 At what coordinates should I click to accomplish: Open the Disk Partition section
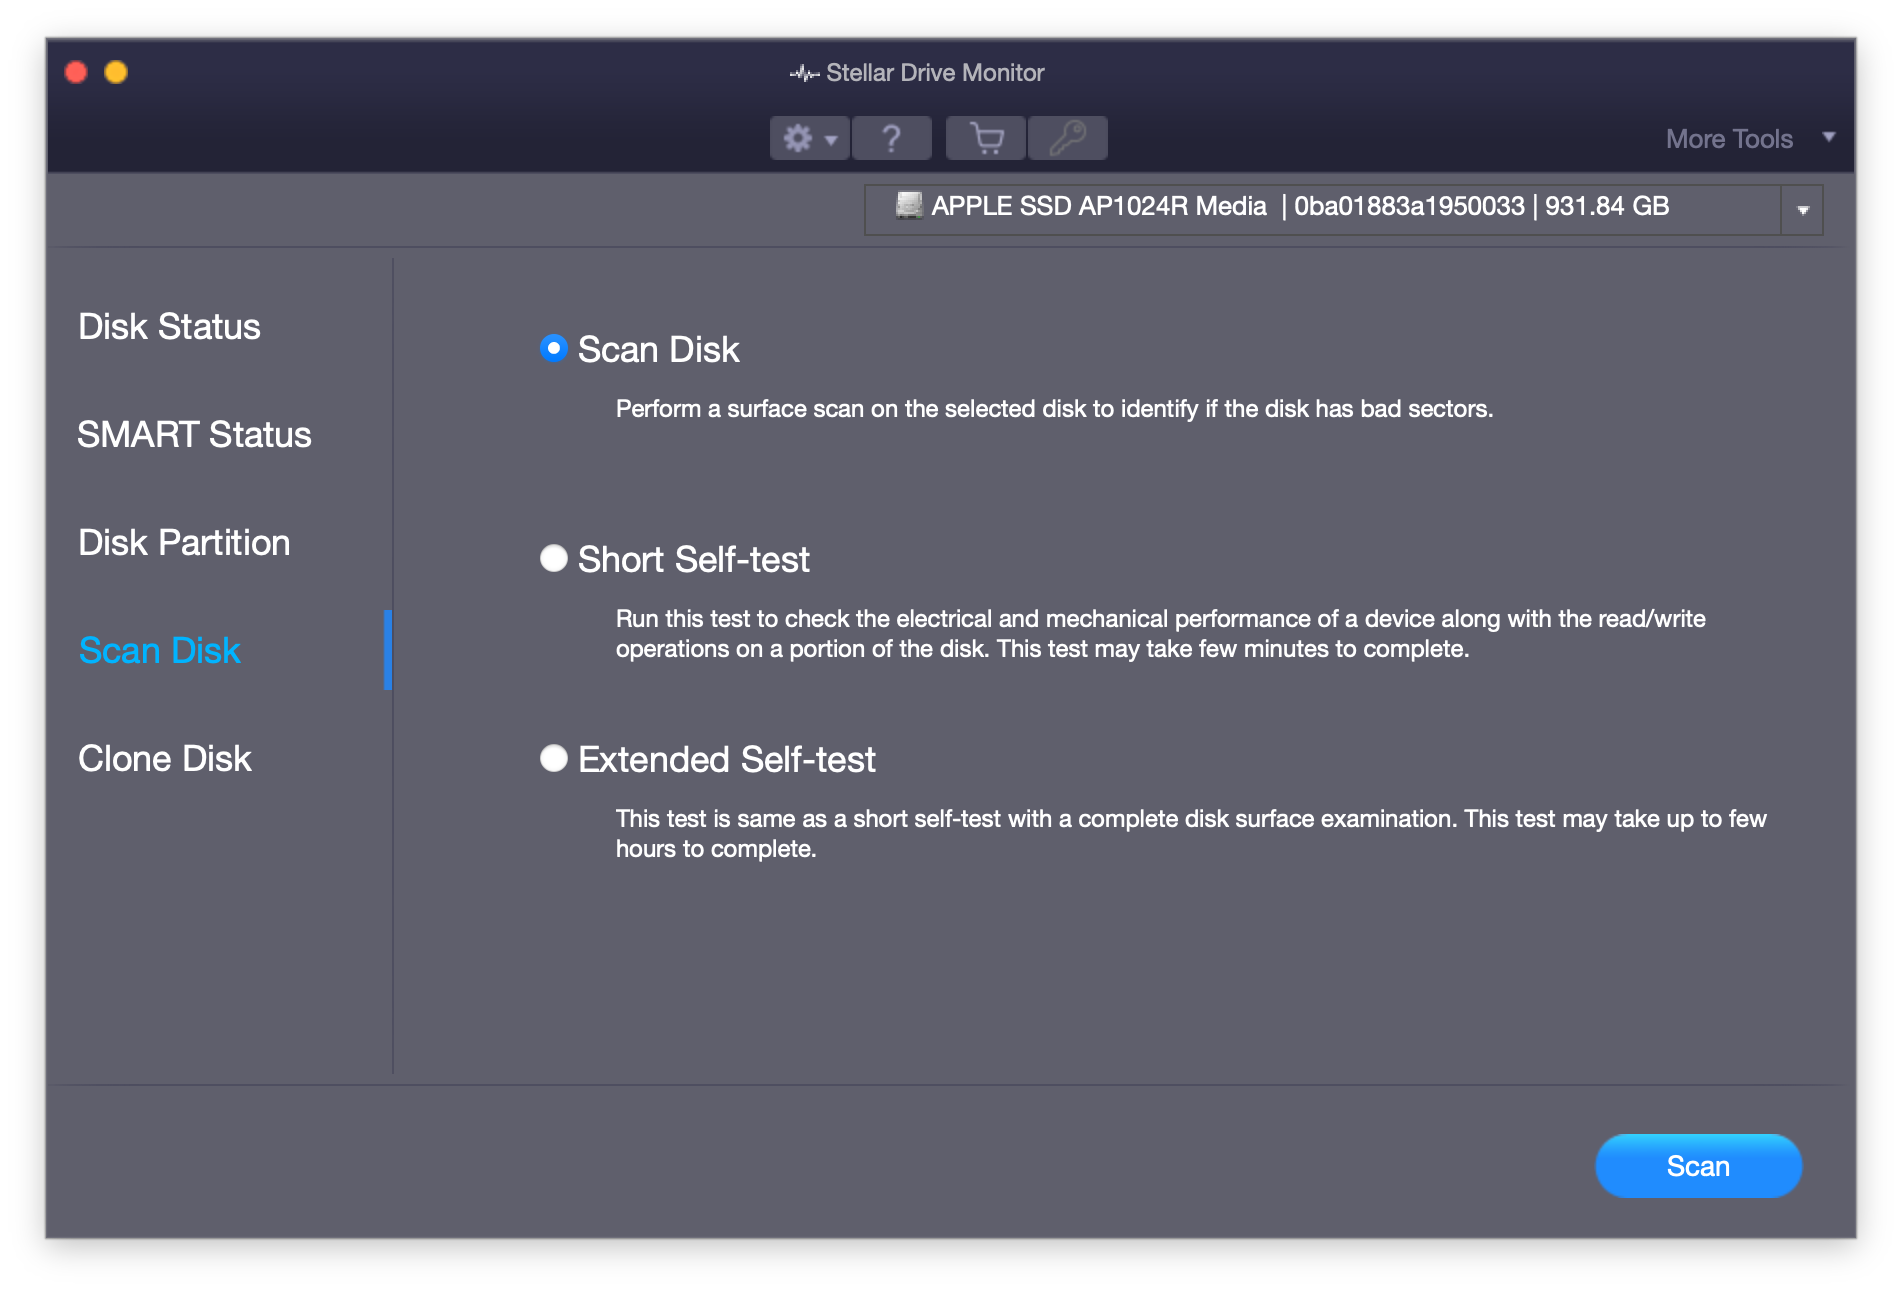click(183, 543)
